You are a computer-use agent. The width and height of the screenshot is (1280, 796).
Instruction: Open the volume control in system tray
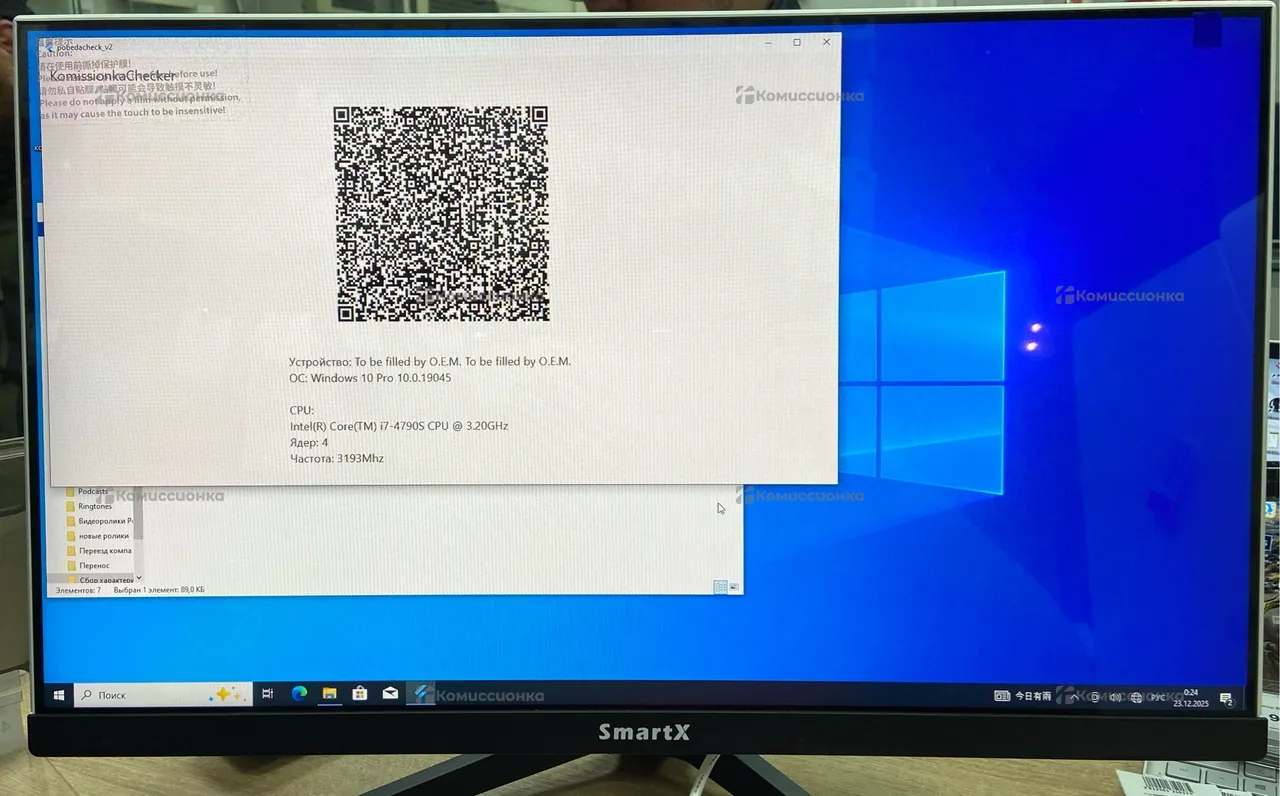(x=1115, y=697)
